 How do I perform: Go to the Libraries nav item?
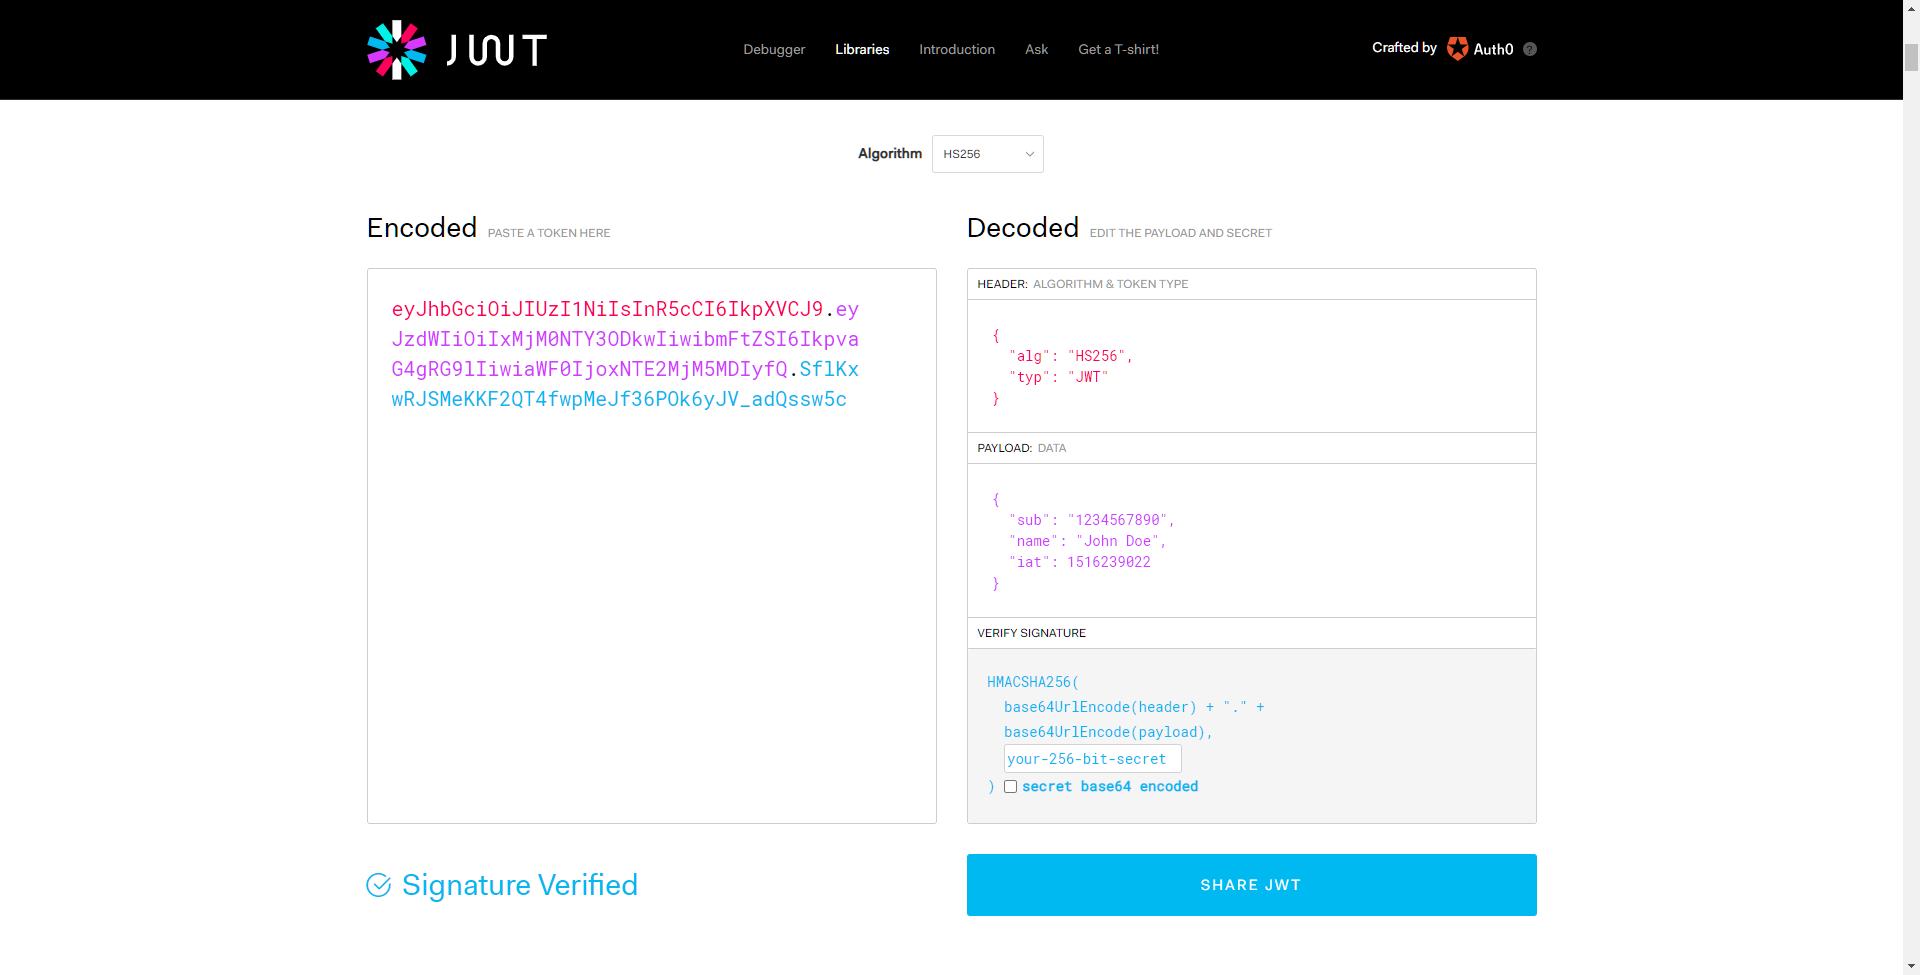coord(862,49)
